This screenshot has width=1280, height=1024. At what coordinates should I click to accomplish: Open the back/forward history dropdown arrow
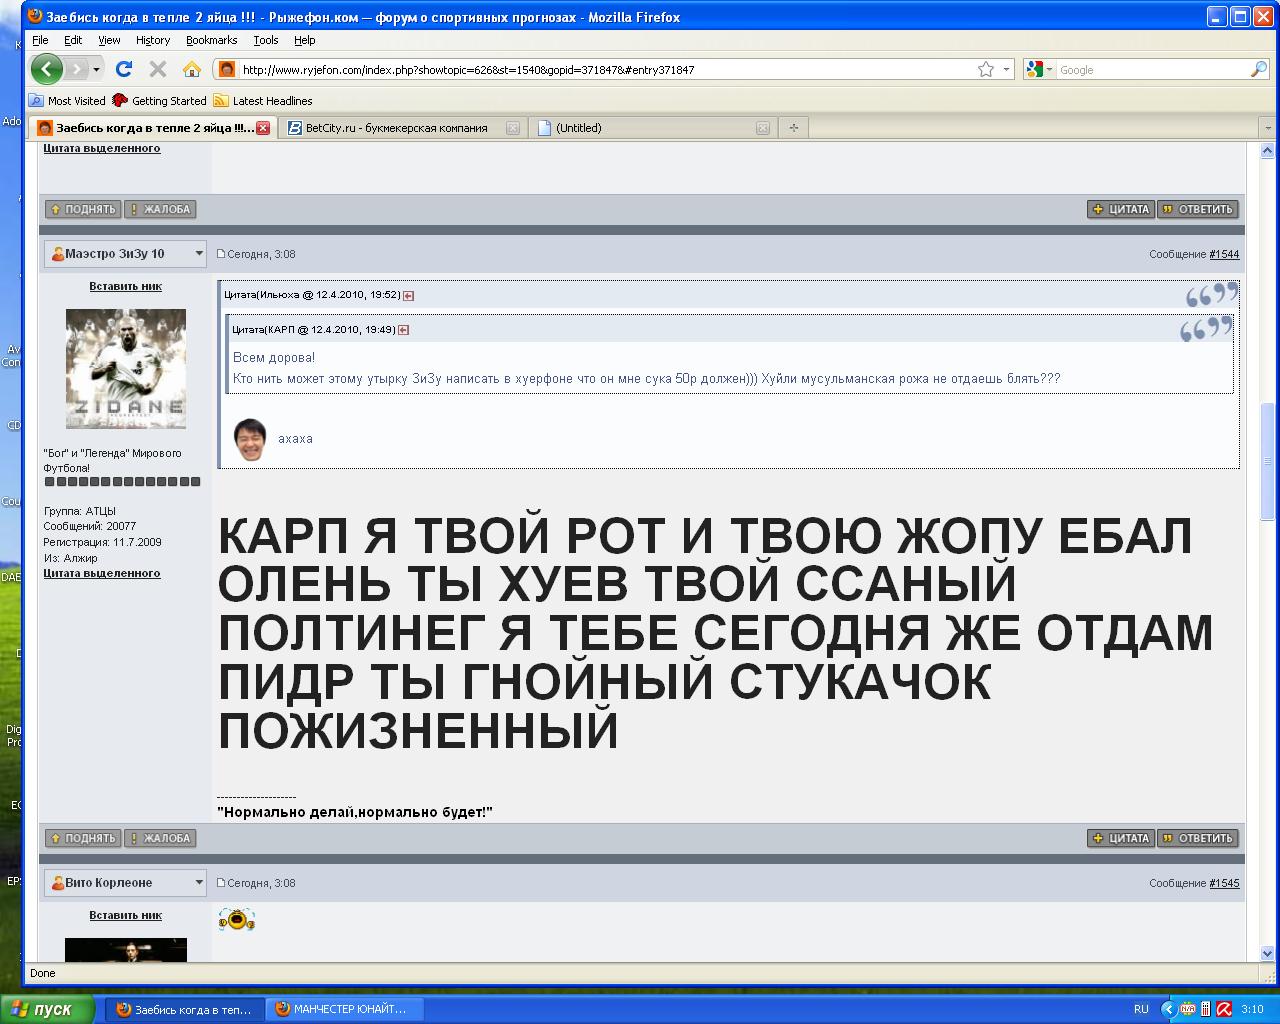(x=96, y=69)
